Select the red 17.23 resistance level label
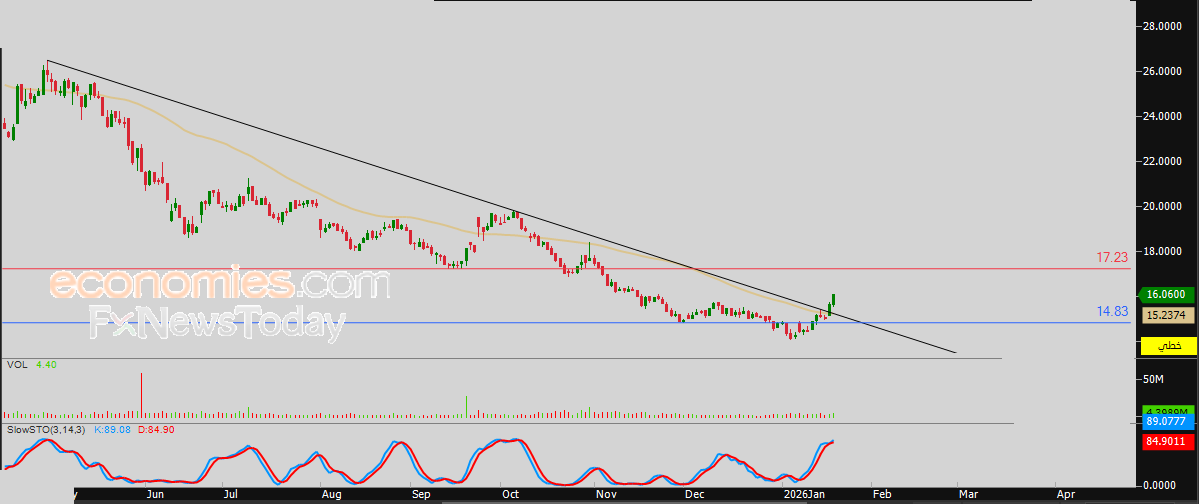Image resolution: width=1199 pixels, height=504 pixels. tap(1112, 258)
